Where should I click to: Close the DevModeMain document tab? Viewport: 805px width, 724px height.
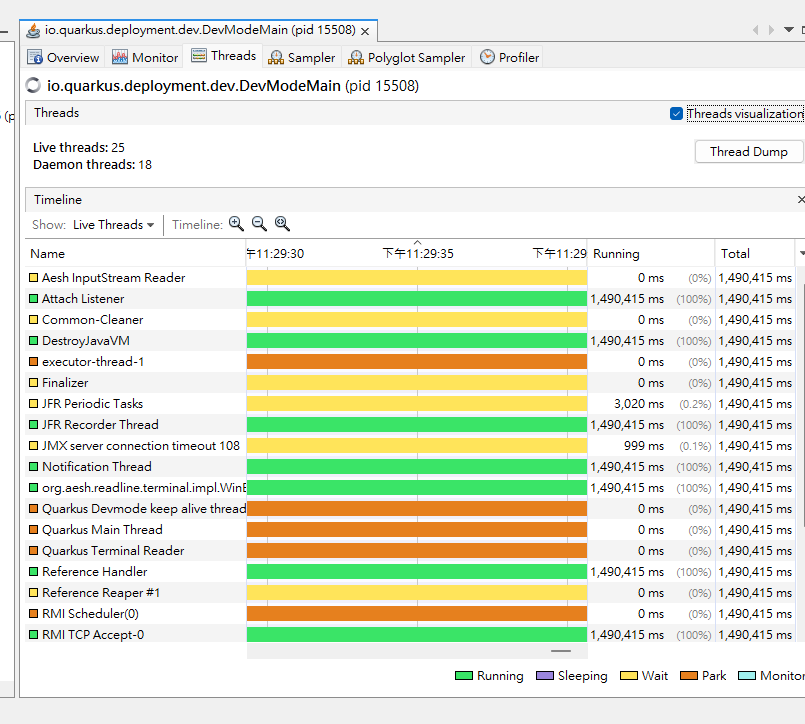click(365, 31)
